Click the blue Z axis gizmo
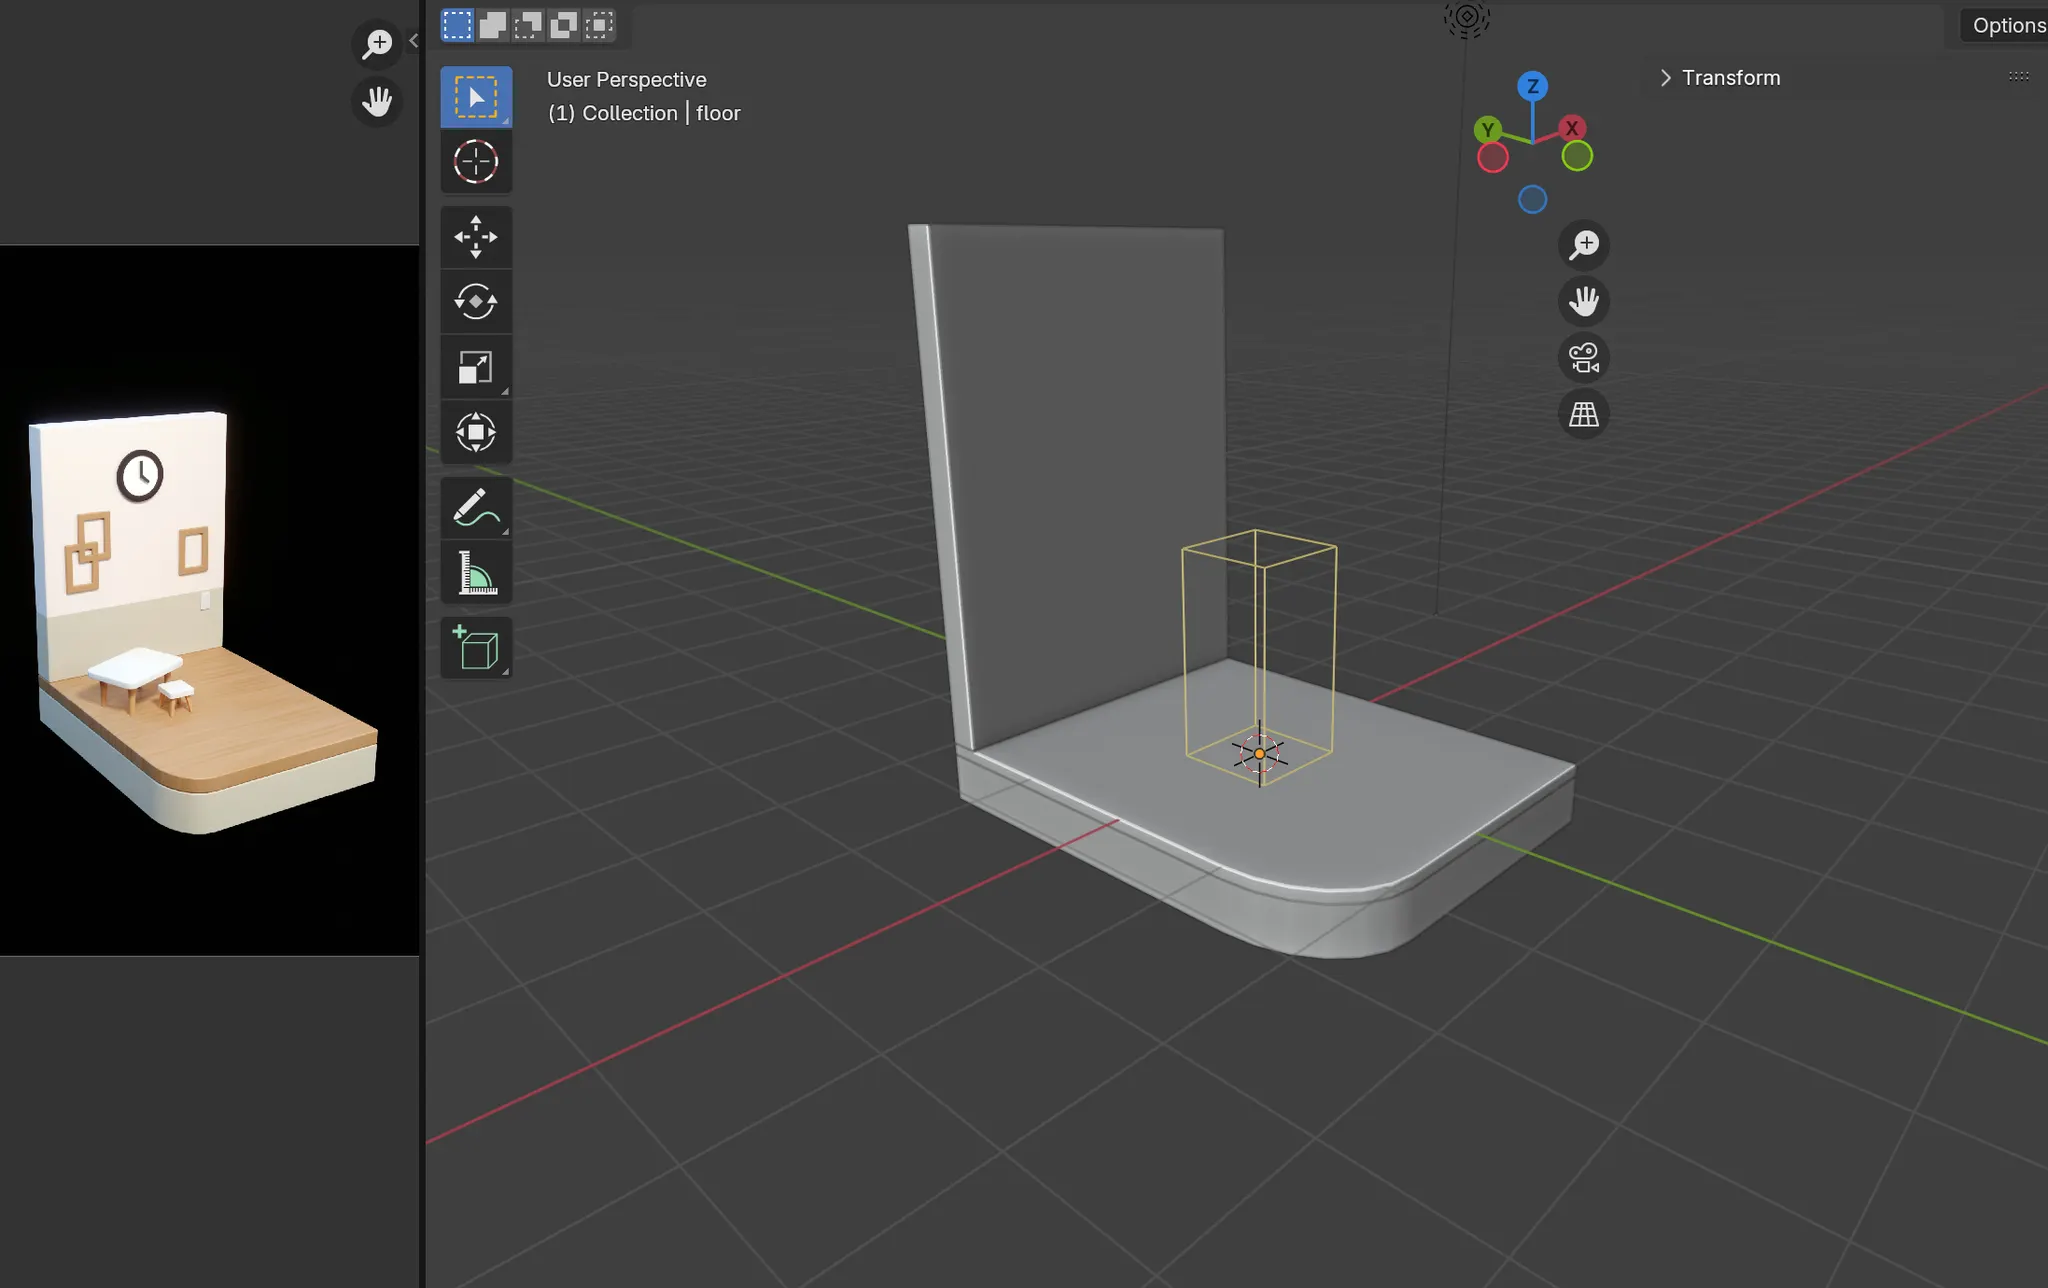2048x1288 pixels. [1532, 86]
